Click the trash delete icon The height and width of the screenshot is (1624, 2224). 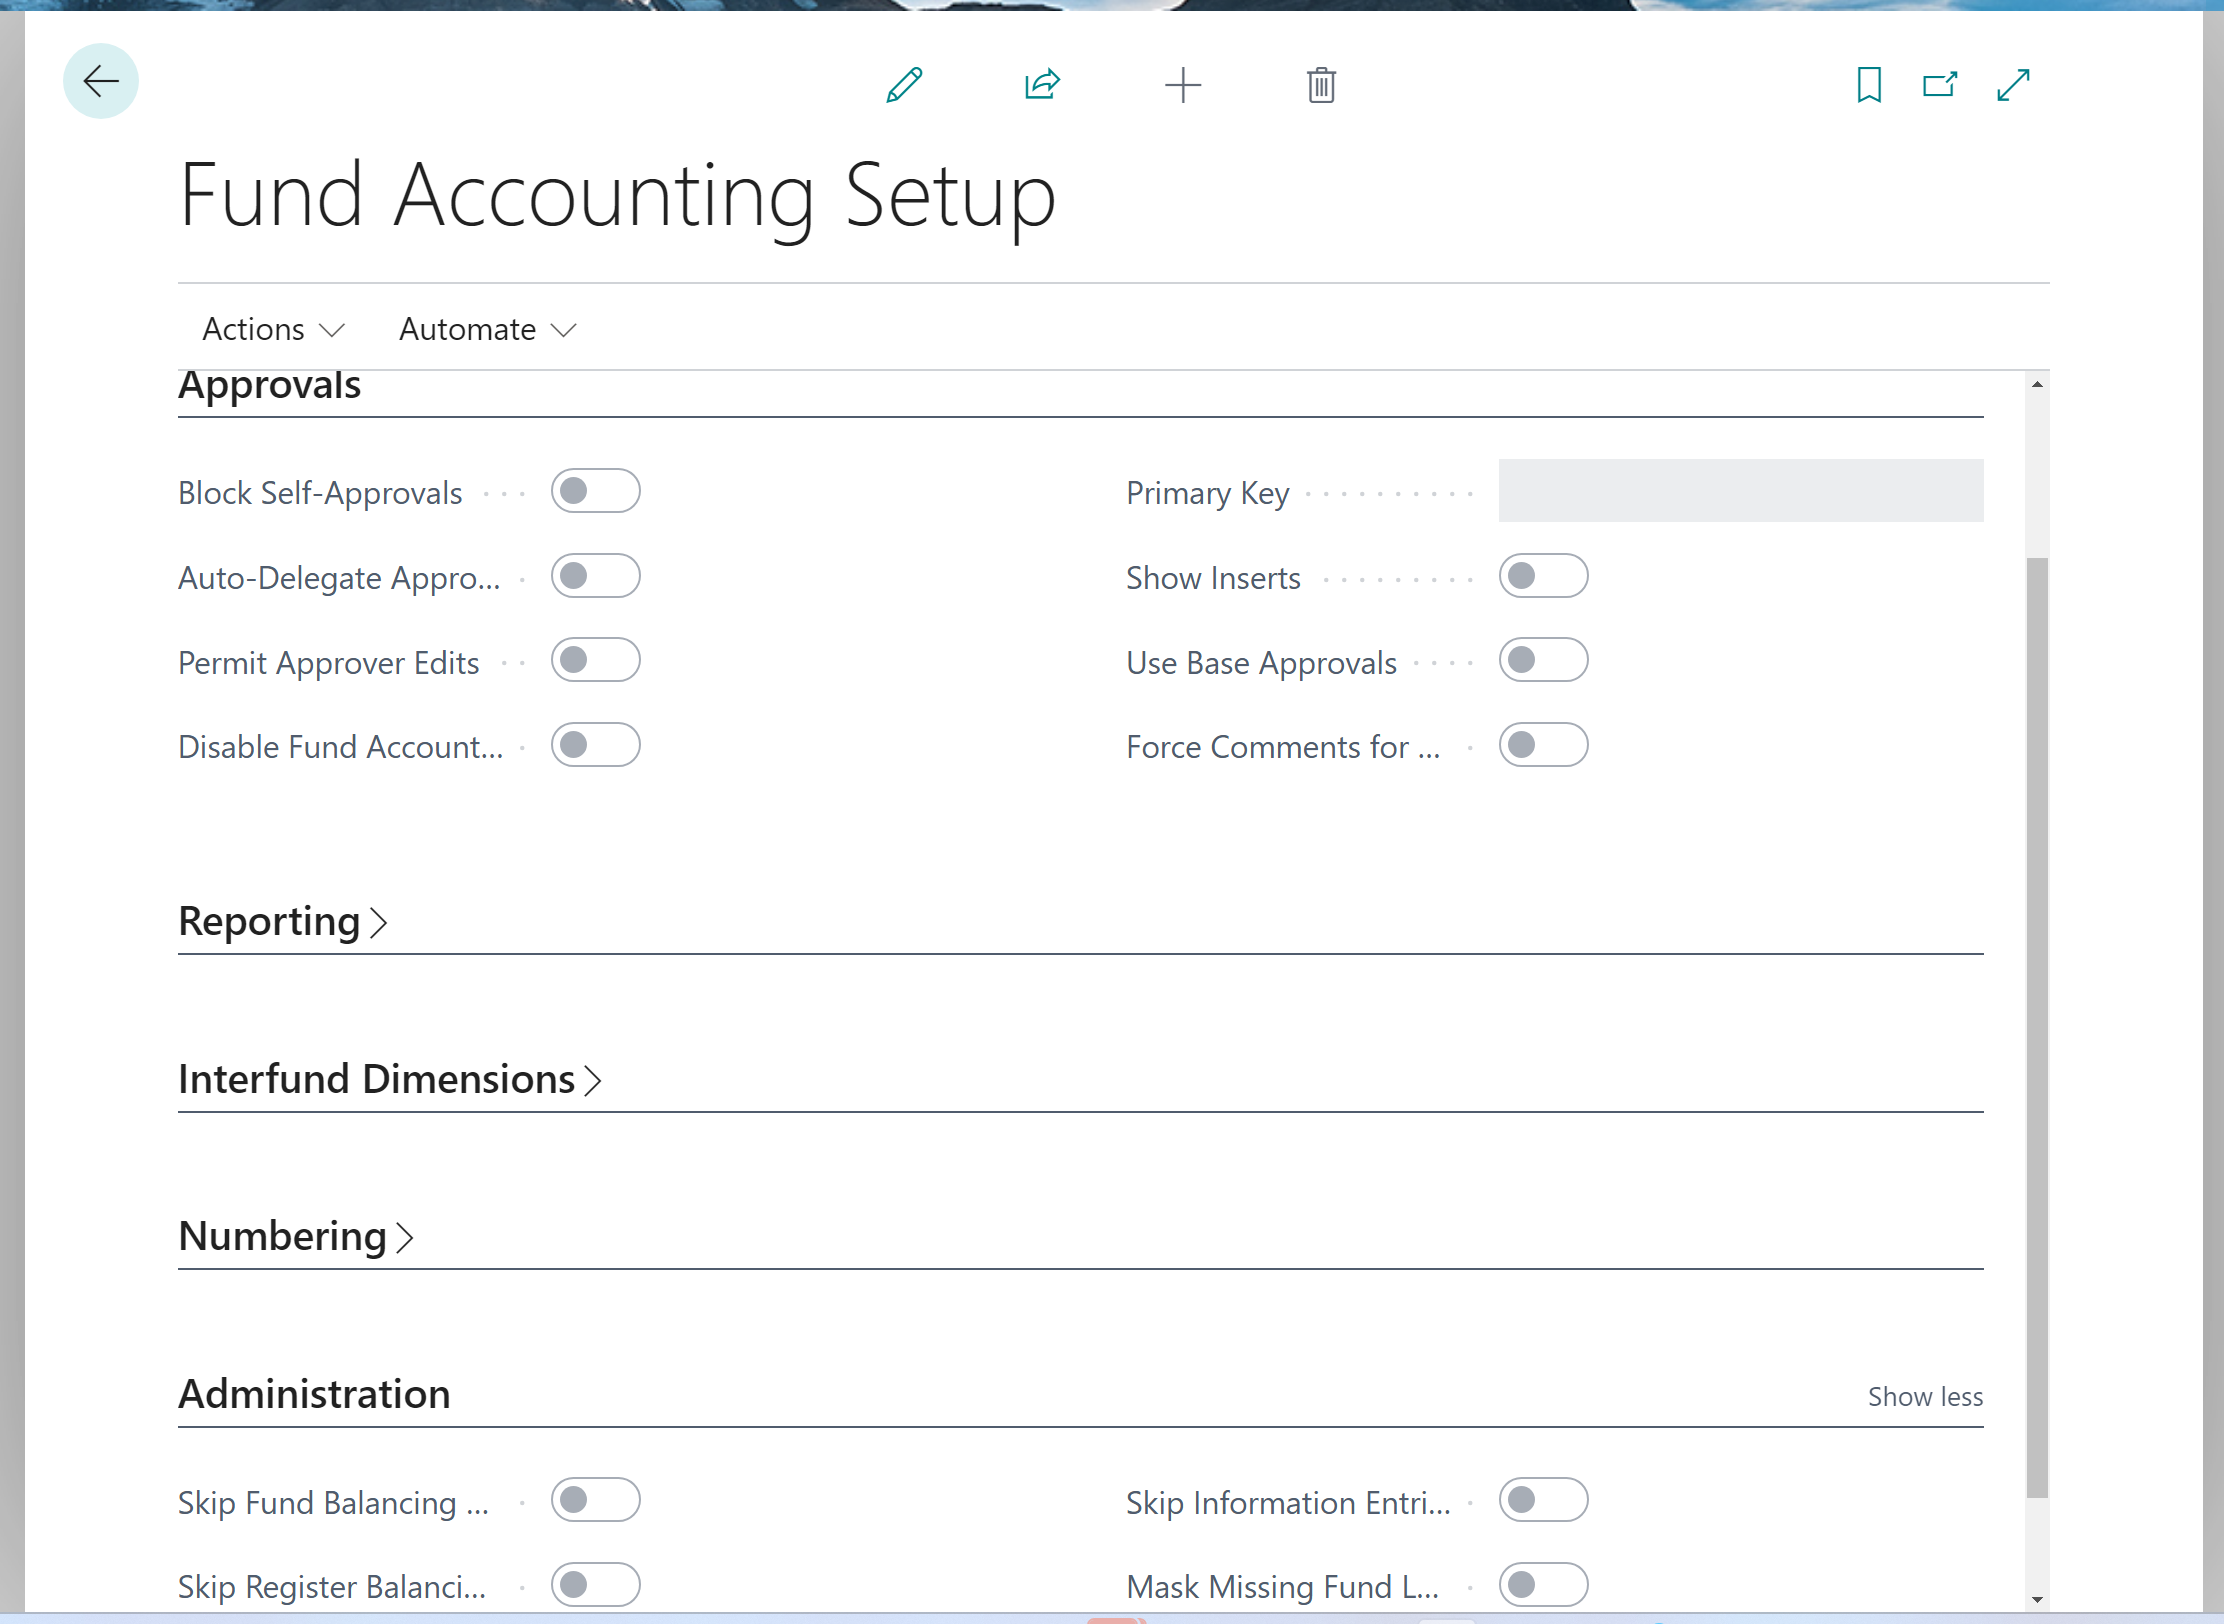pos(1321,85)
